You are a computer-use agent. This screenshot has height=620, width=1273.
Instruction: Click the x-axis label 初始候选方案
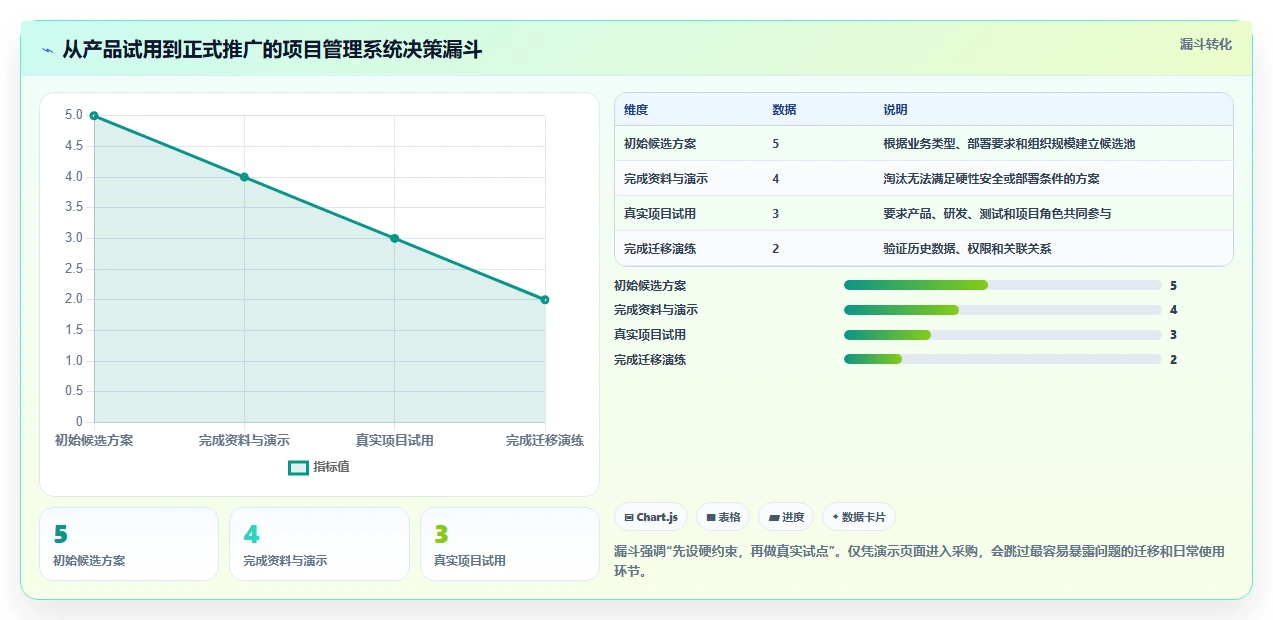point(94,440)
